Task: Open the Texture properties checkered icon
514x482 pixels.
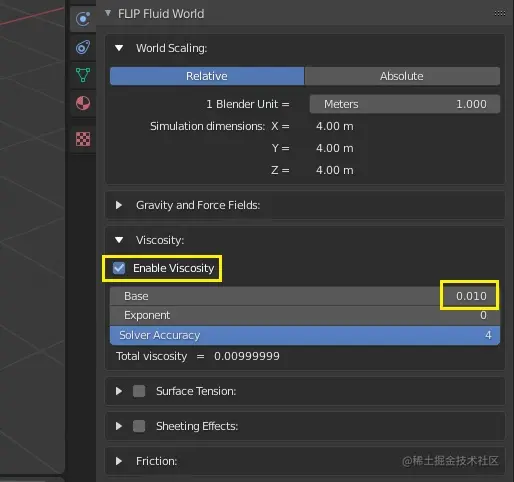Action: coord(83,139)
